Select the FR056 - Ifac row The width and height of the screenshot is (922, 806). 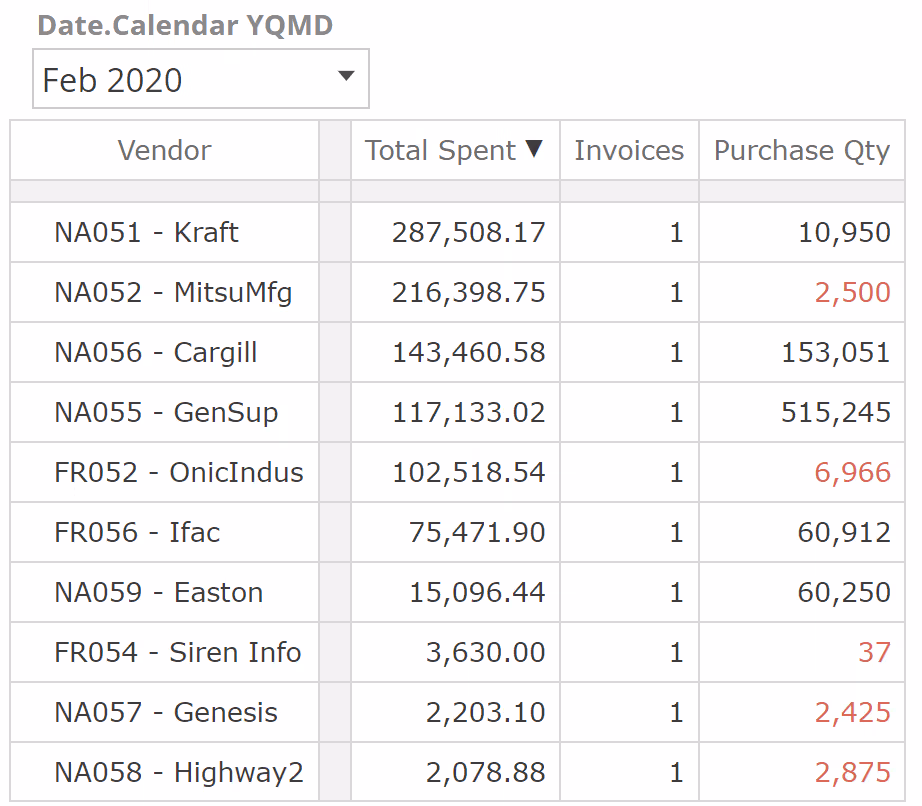point(137,533)
